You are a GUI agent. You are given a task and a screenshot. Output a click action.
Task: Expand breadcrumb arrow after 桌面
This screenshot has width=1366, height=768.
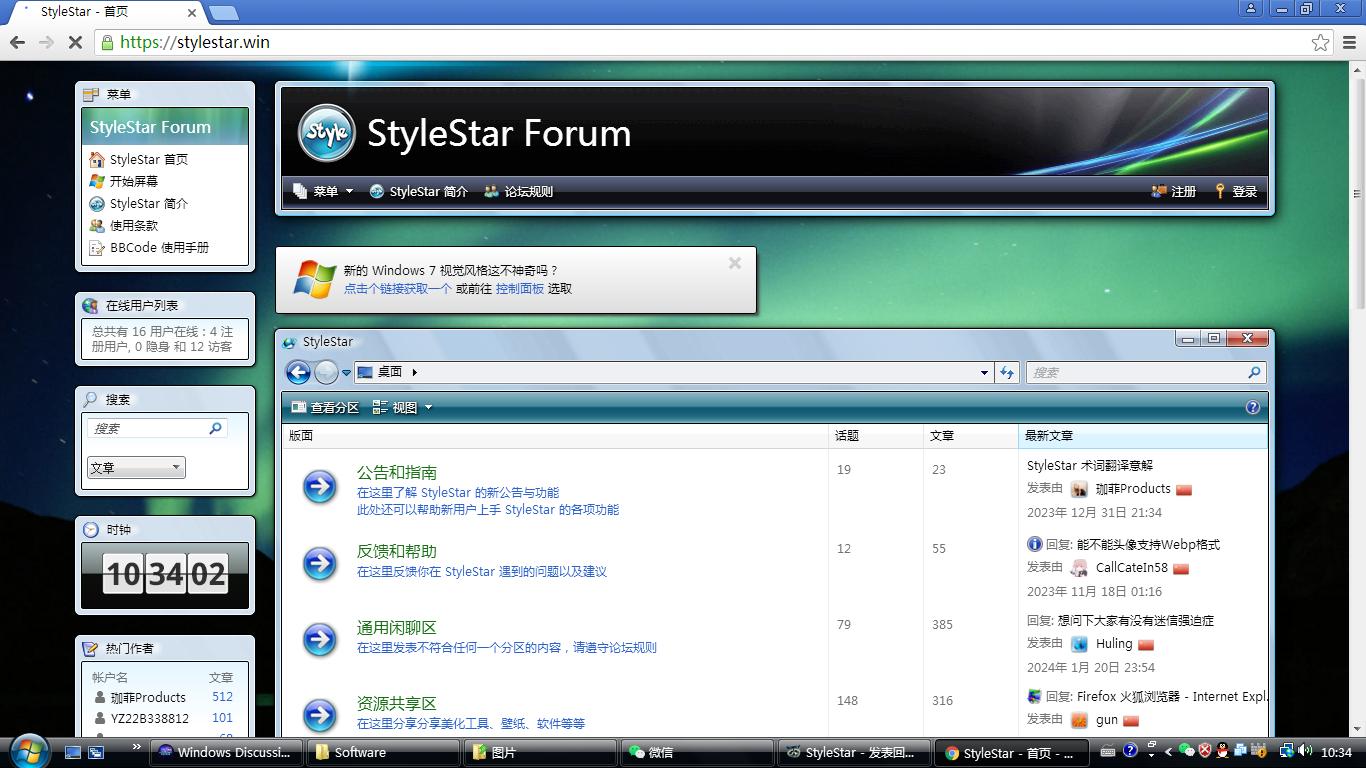pos(414,372)
